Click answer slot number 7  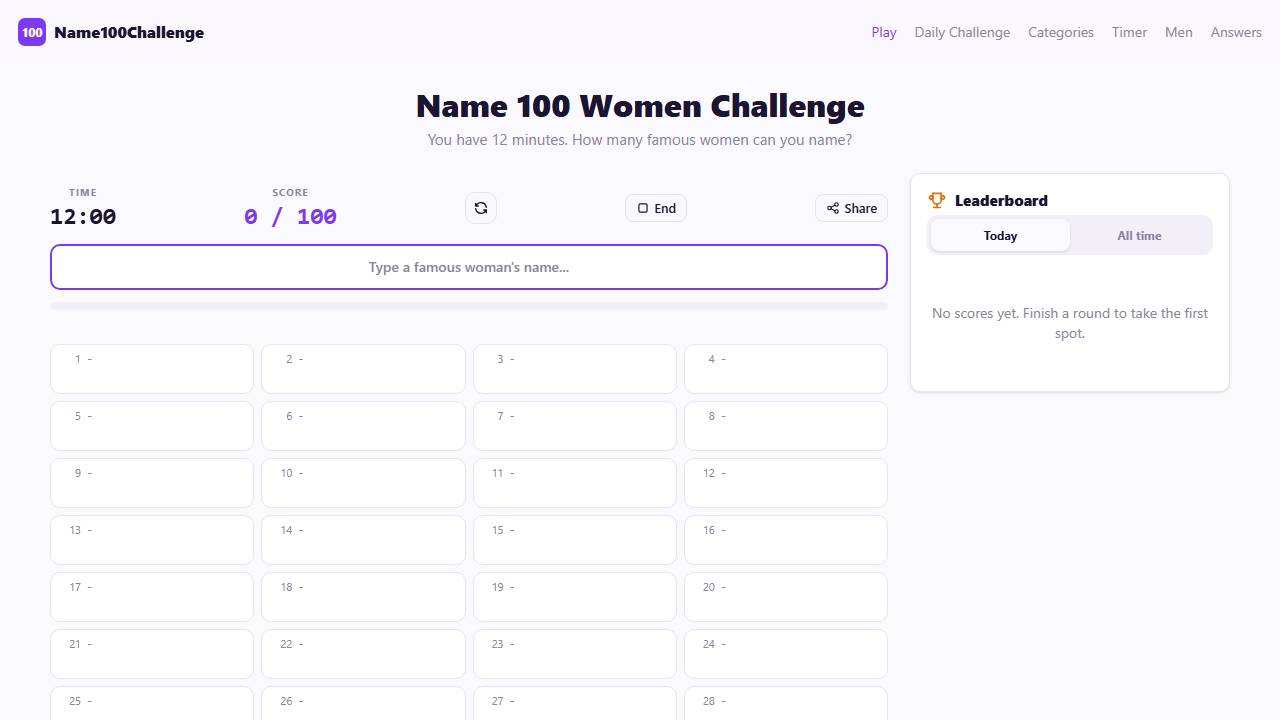pos(575,426)
